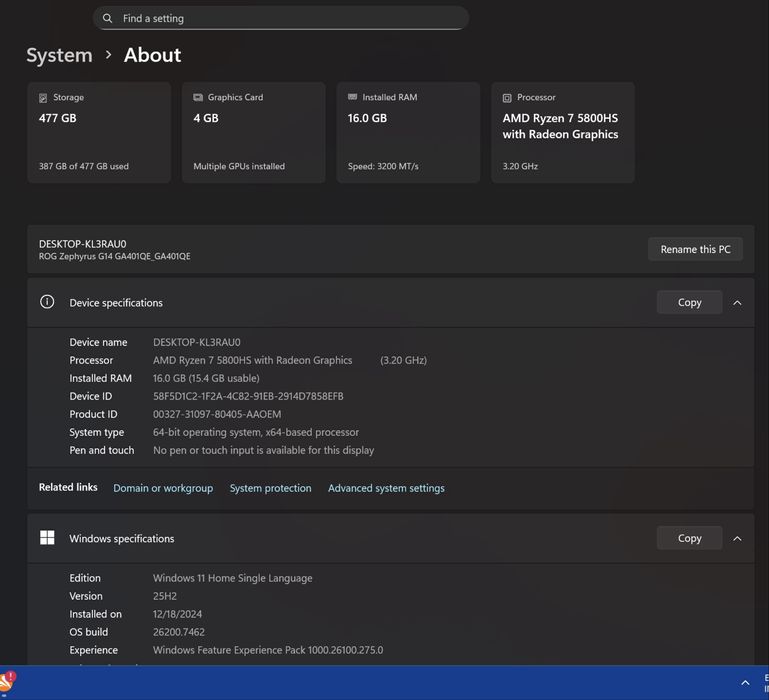Click the Device specifications info icon
Viewport: 769px width, 700px height.
click(x=47, y=302)
